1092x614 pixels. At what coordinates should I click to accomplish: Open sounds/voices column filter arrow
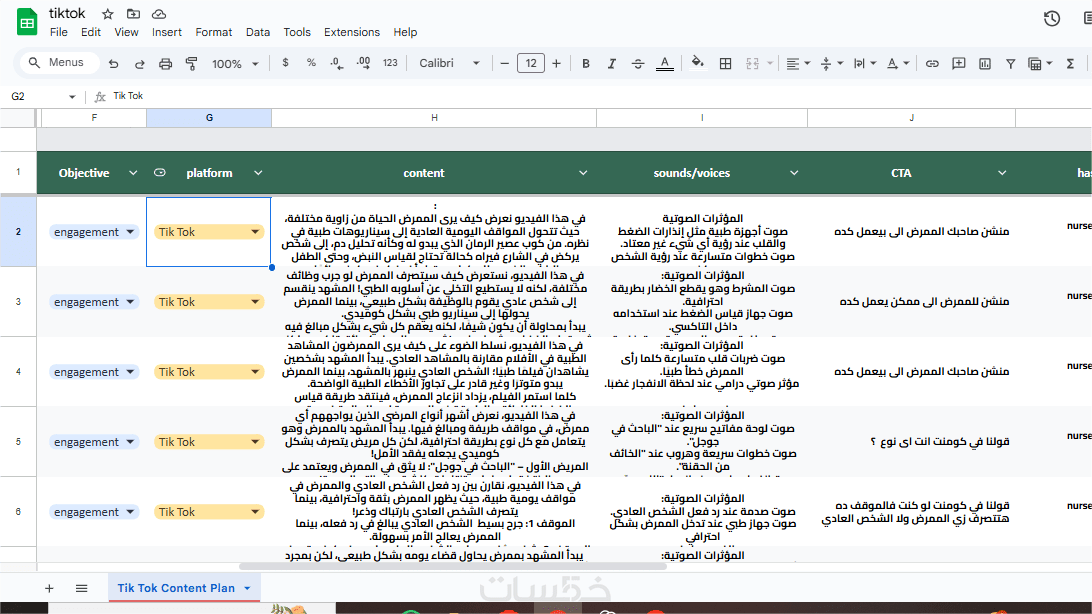pos(793,173)
